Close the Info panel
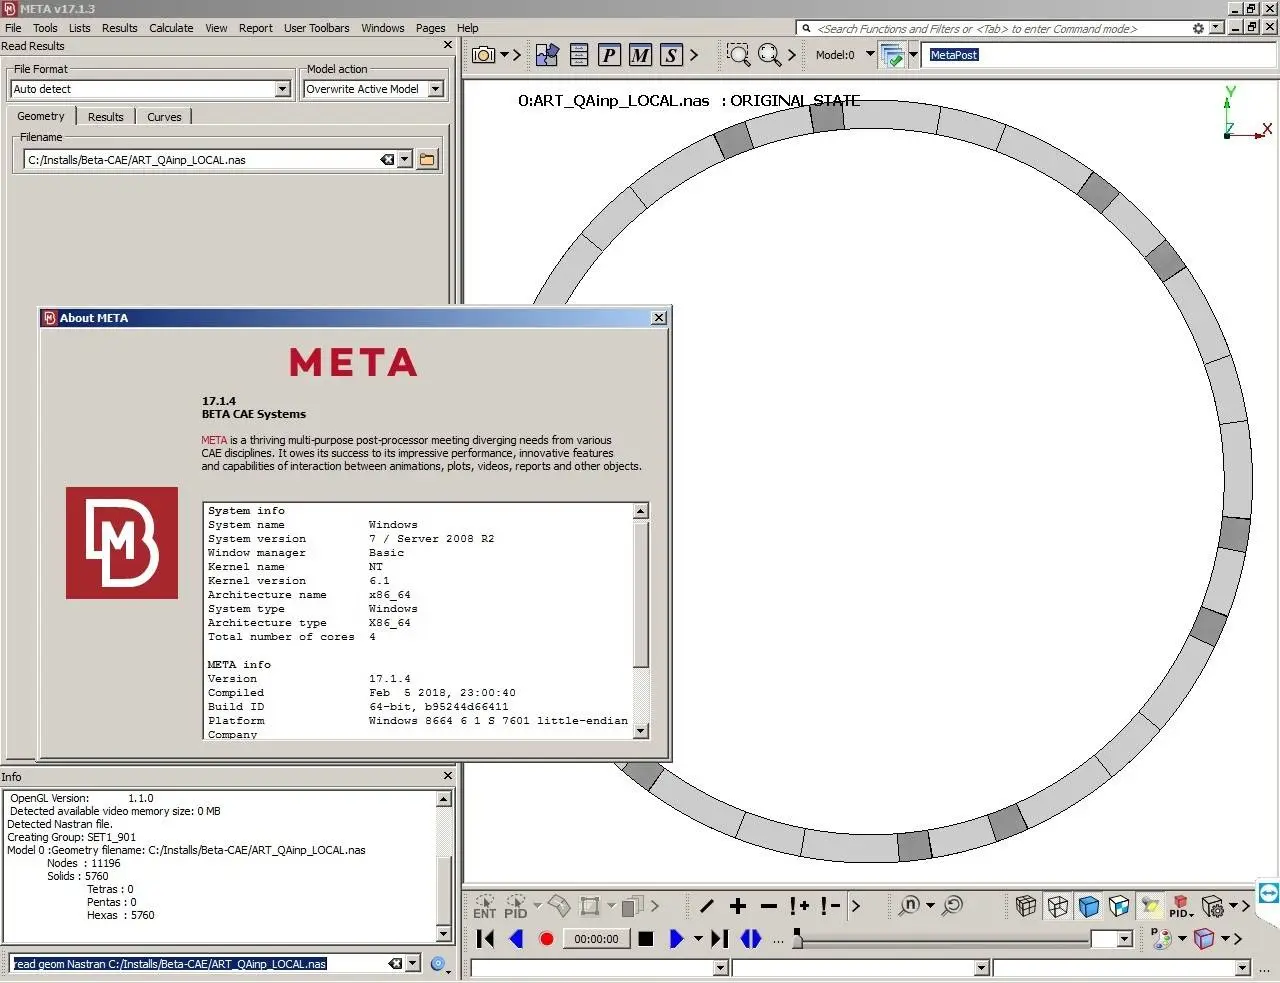1280x983 pixels. (447, 776)
